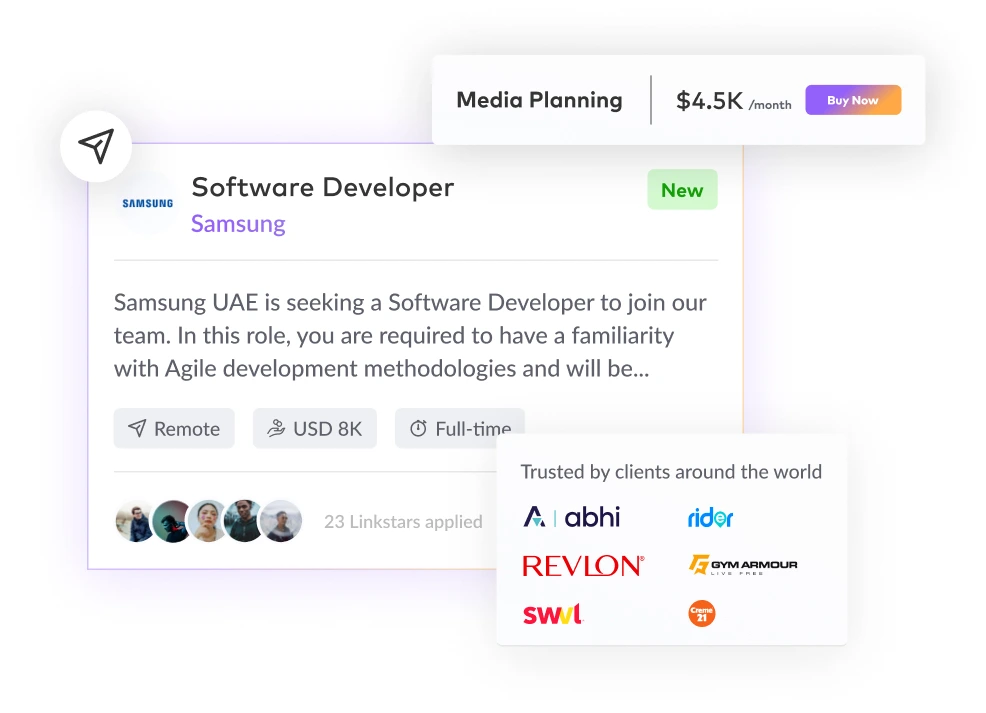The width and height of the screenshot is (986, 713).
Task: Expand the applicants avatar list
Action: [208, 520]
